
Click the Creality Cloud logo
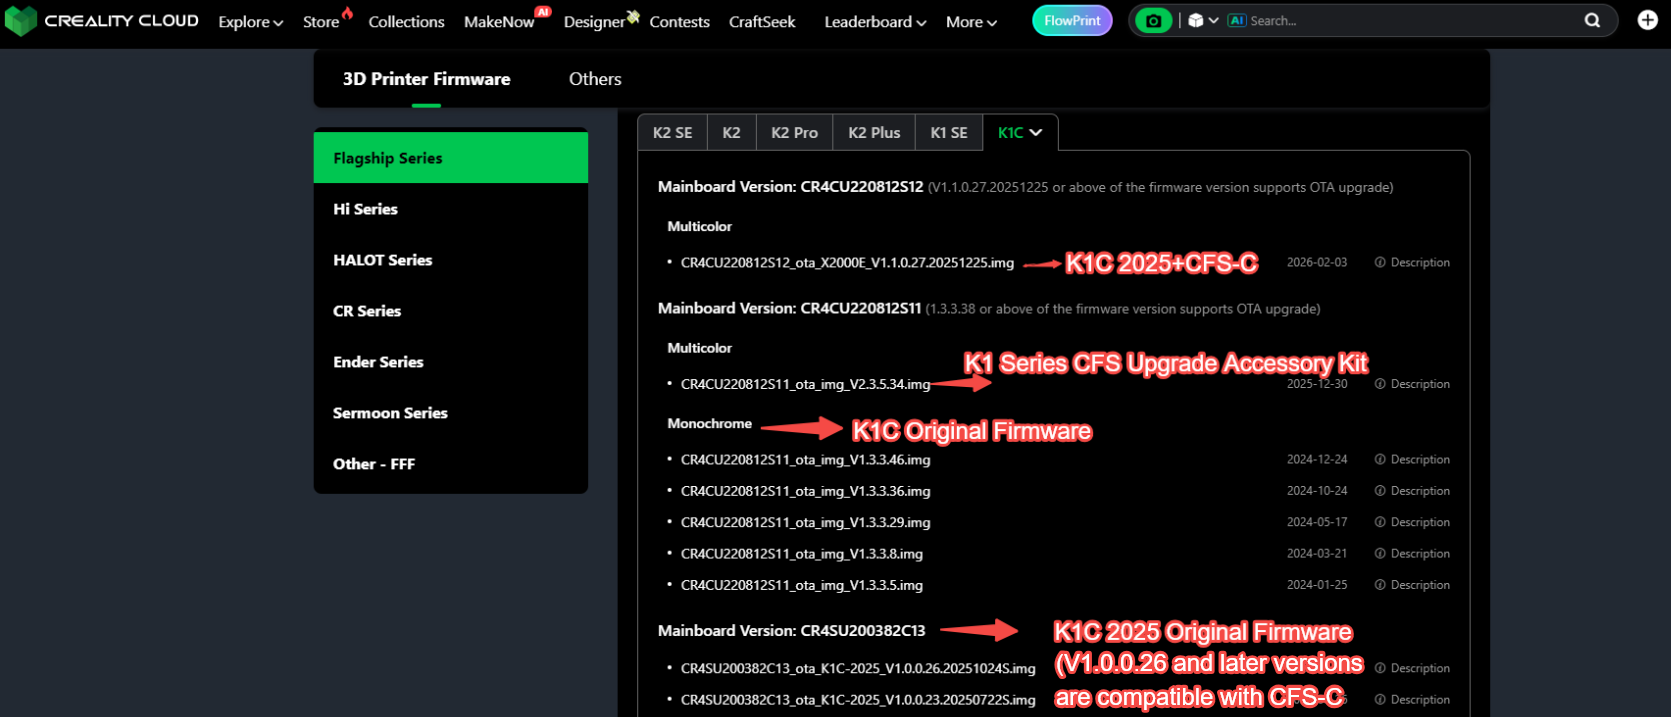[x=102, y=21]
